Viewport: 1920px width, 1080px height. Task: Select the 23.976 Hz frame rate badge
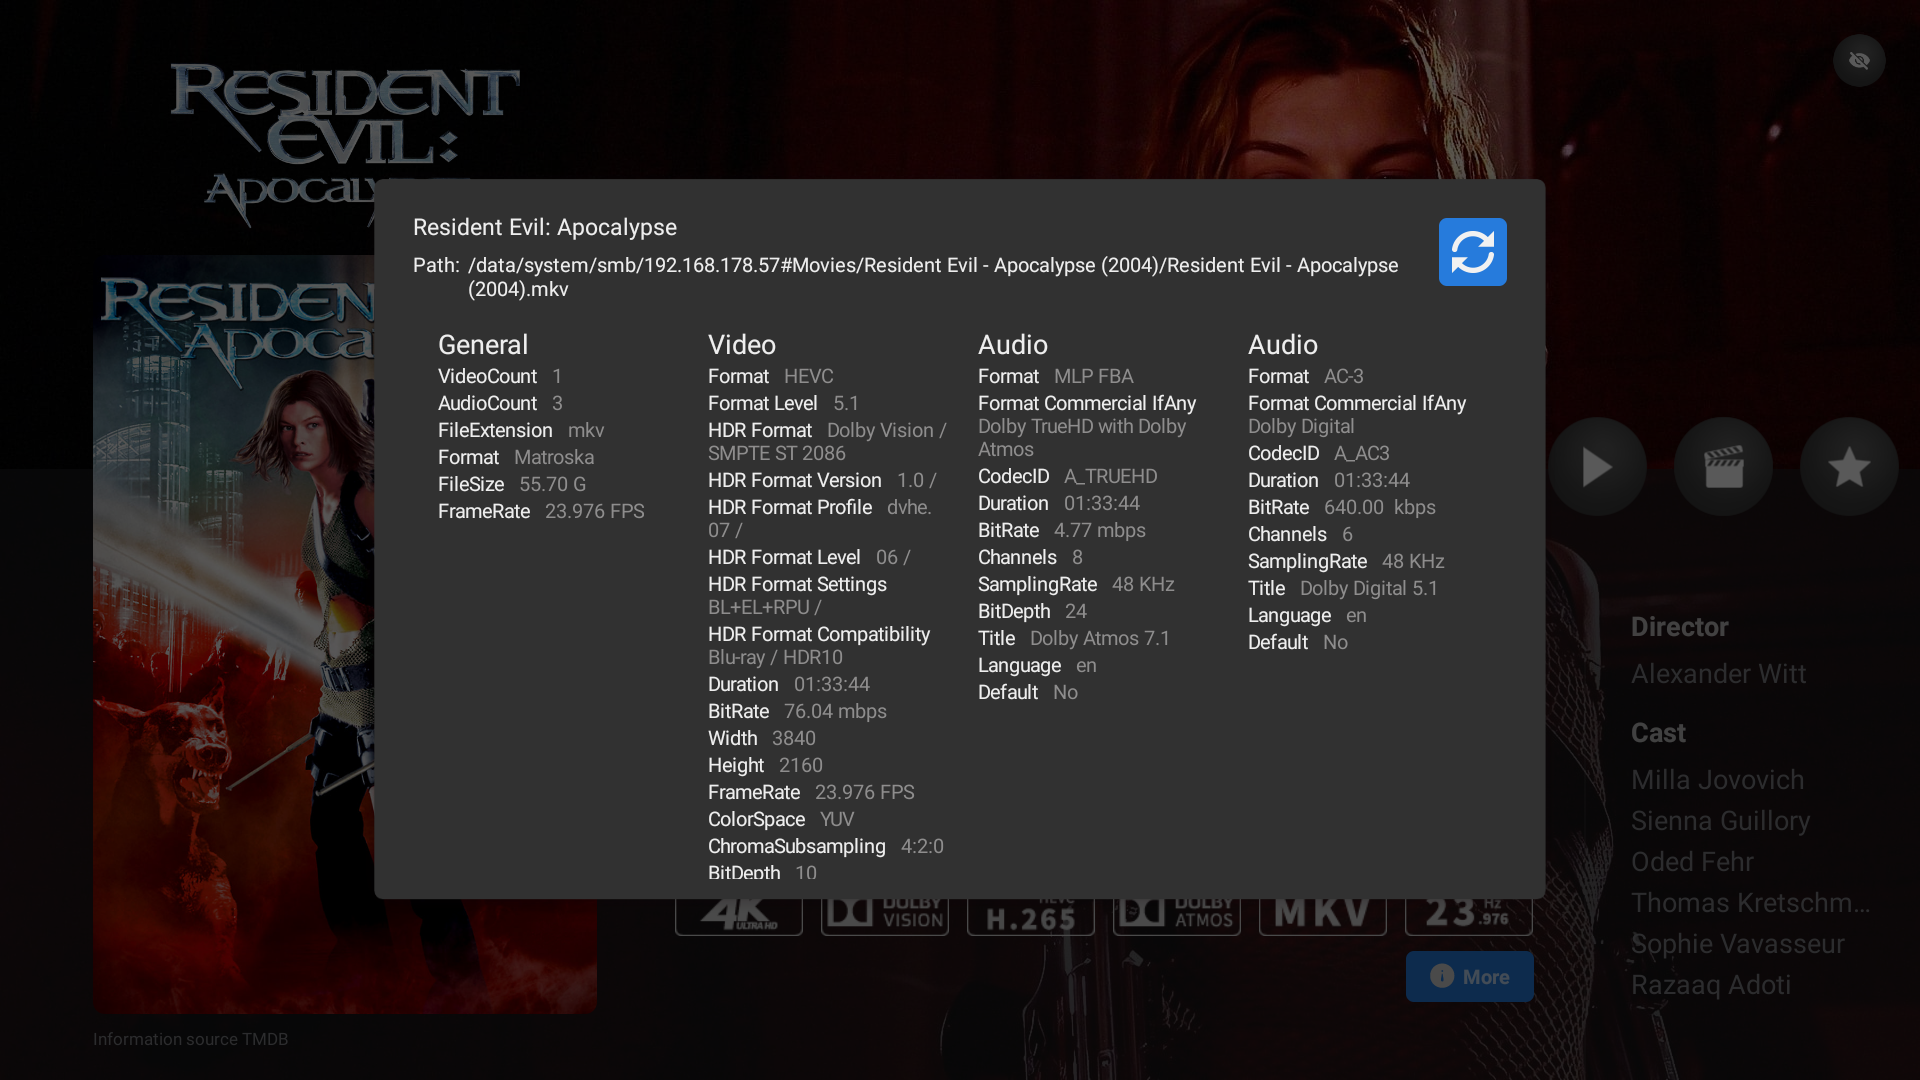coord(1469,916)
